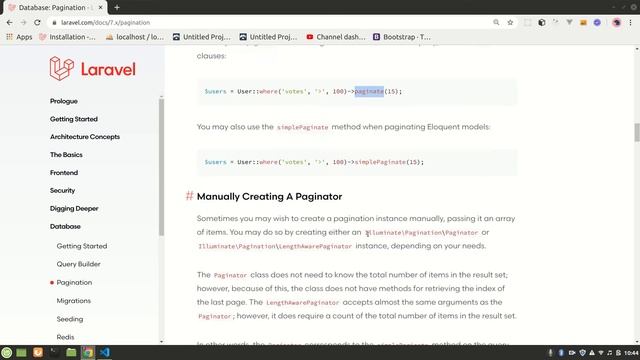Open the black cube extension icon
The image size is (640, 360).
[542, 22]
